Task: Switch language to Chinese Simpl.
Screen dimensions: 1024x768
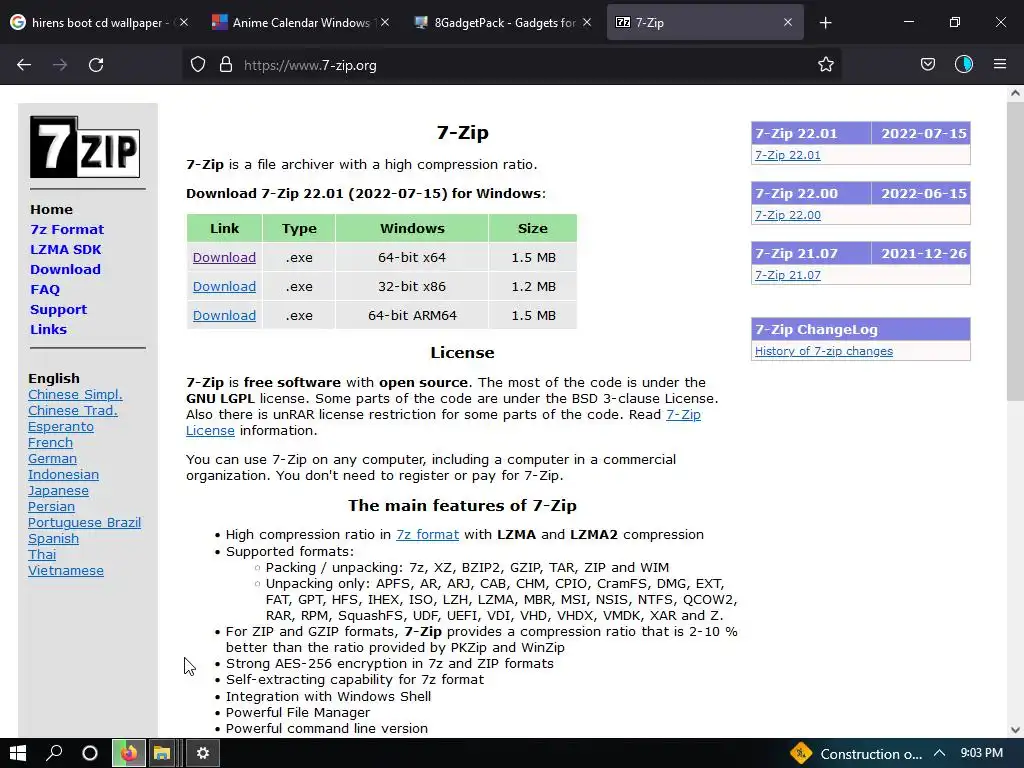Action: click(x=75, y=394)
